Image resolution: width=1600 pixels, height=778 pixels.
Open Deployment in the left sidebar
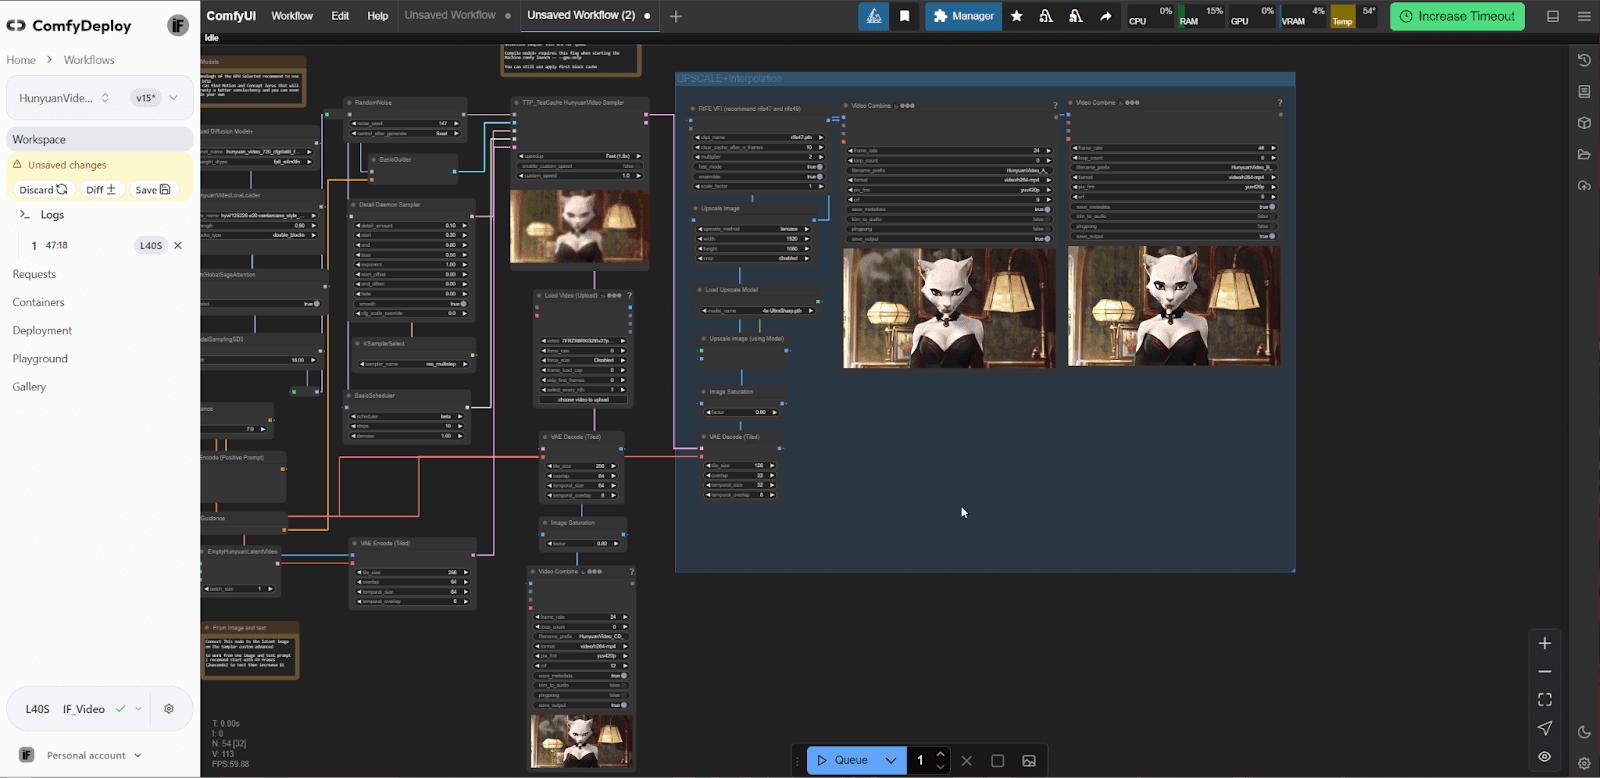pos(42,331)
